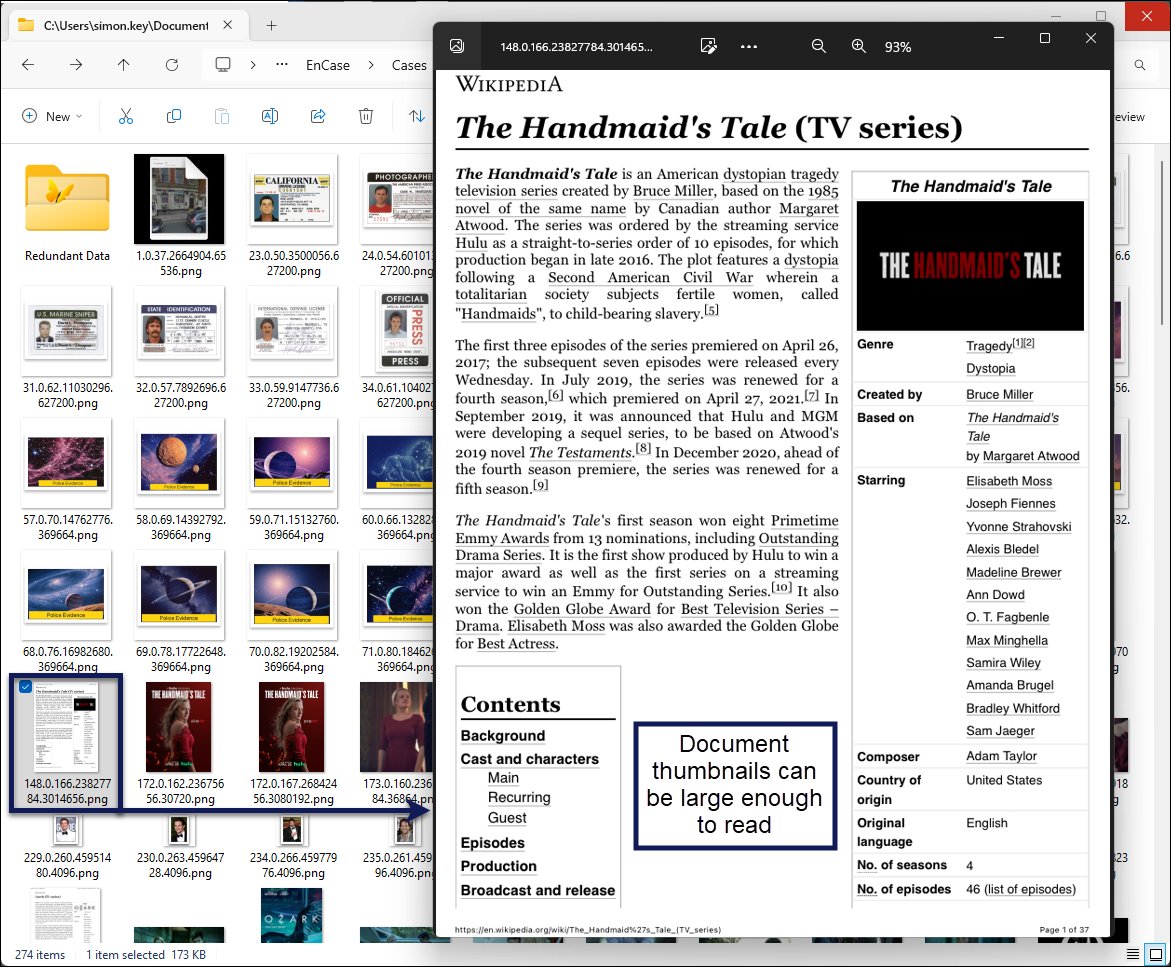
Task: Click the 93% zoom level in Photos viewer
Action: pyautogui.click(x=898, y=47)
